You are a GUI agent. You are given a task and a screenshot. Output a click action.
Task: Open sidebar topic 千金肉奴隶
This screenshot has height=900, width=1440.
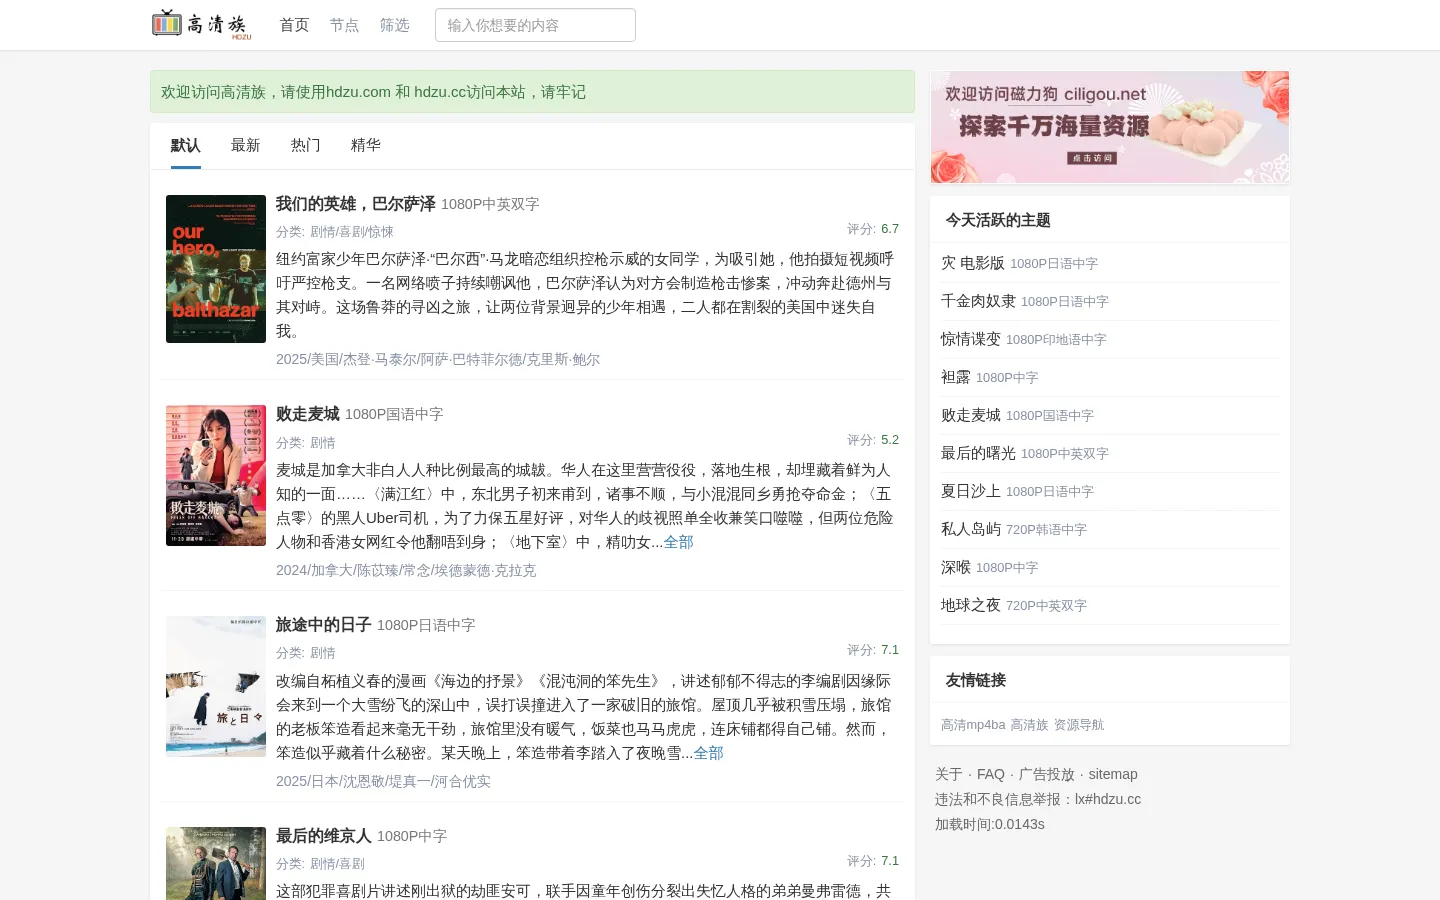(x=978, y=301)
